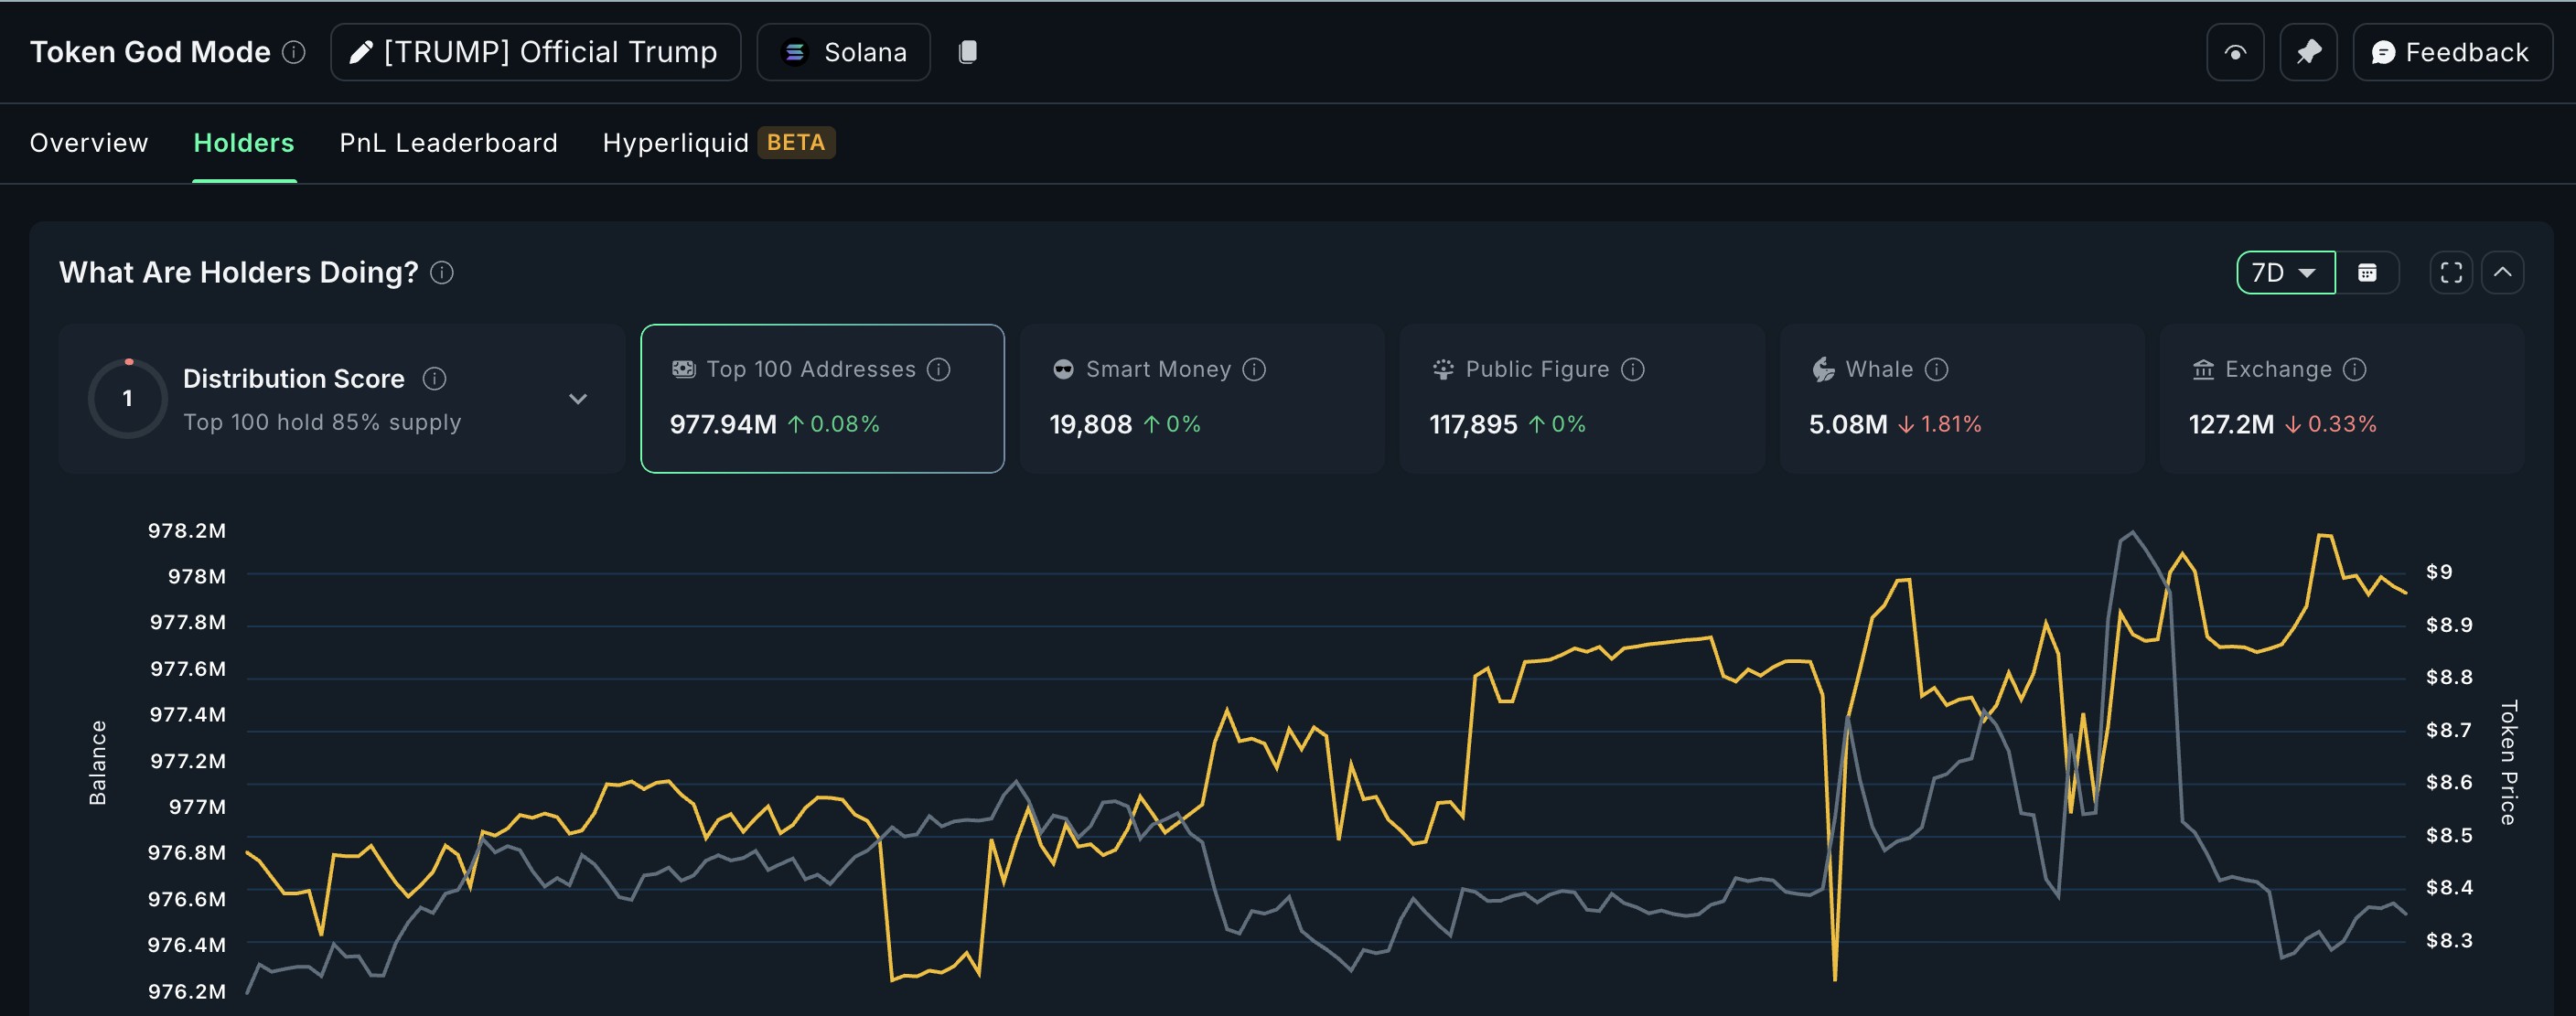Image resolution: width=2576 pixels, height=1016 pixels.
Task: Select the Whale card
Action: (x=1962, y=398)
